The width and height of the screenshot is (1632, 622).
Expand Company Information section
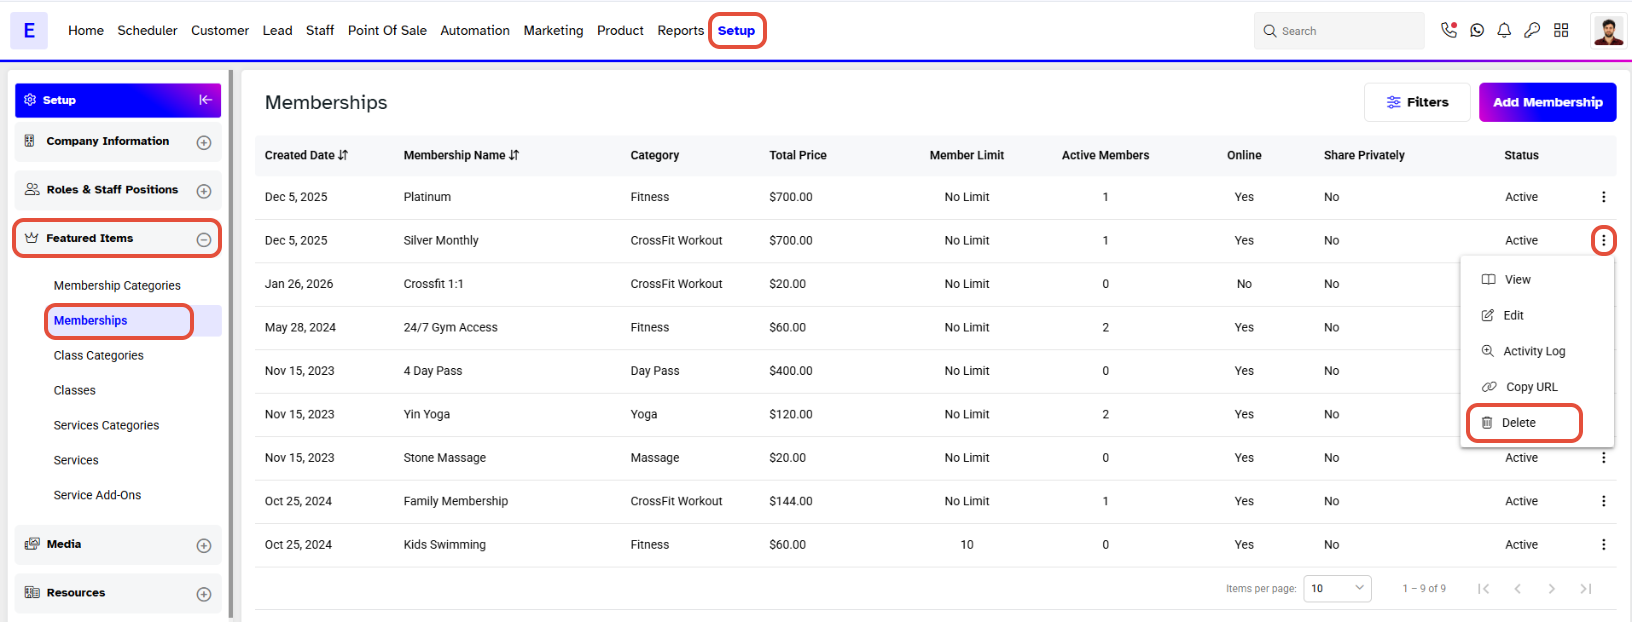click(x=204, y=142)
